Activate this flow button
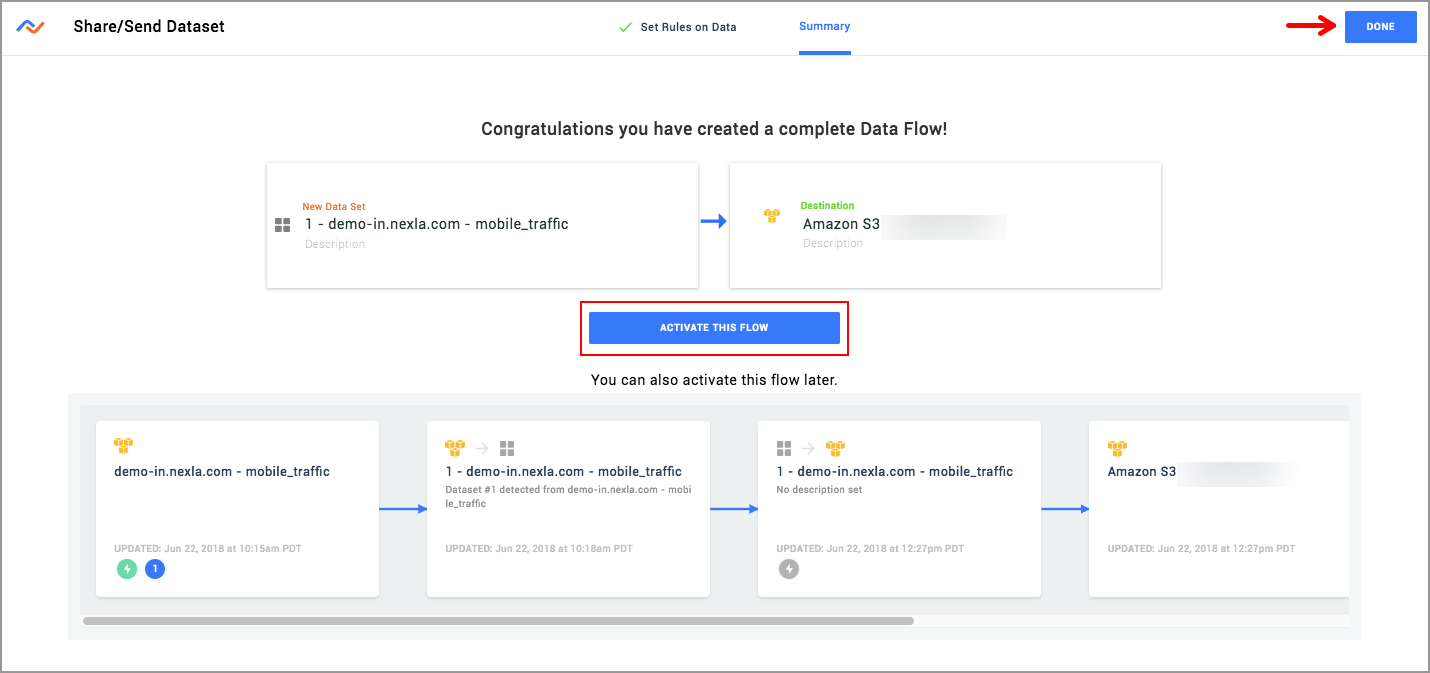Image resolution: width=1430 pixels, height=673 pixels. 714,328
